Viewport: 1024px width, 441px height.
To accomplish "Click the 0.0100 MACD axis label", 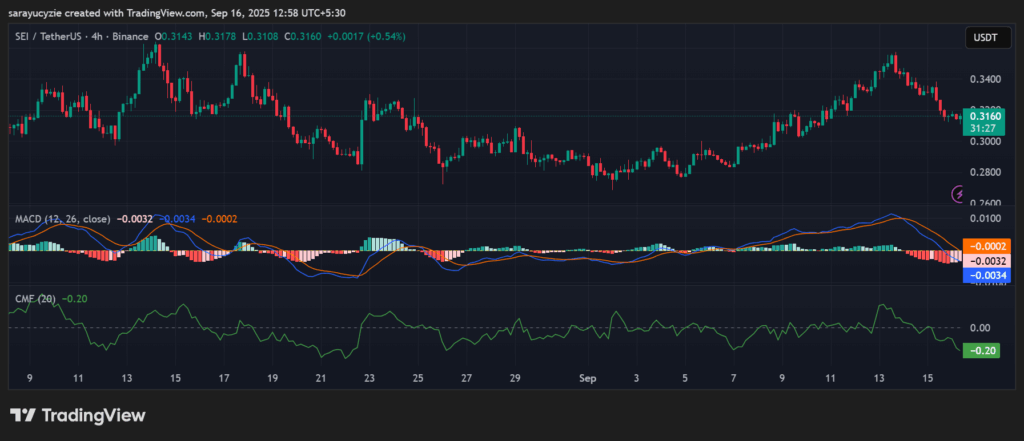I will (x=986, y=217).
